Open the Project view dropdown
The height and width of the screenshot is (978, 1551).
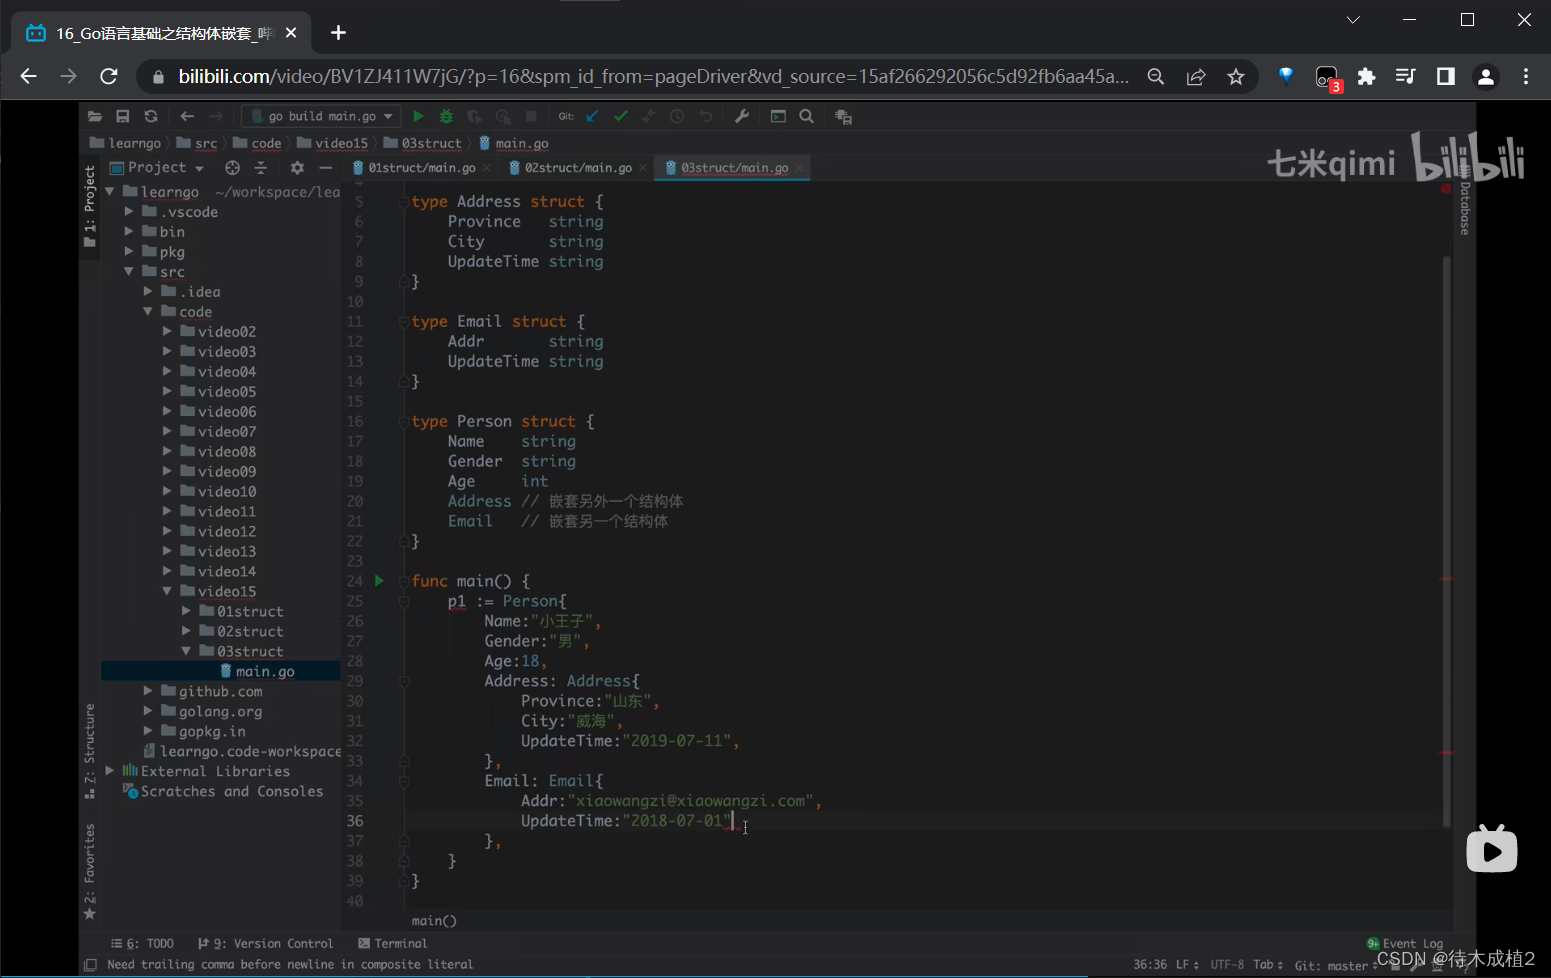tap(157, 168)
